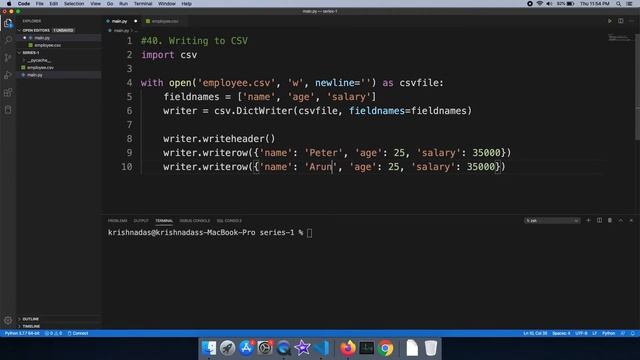Close the terminal panel
640x360 pixels.
coord(631,220)
